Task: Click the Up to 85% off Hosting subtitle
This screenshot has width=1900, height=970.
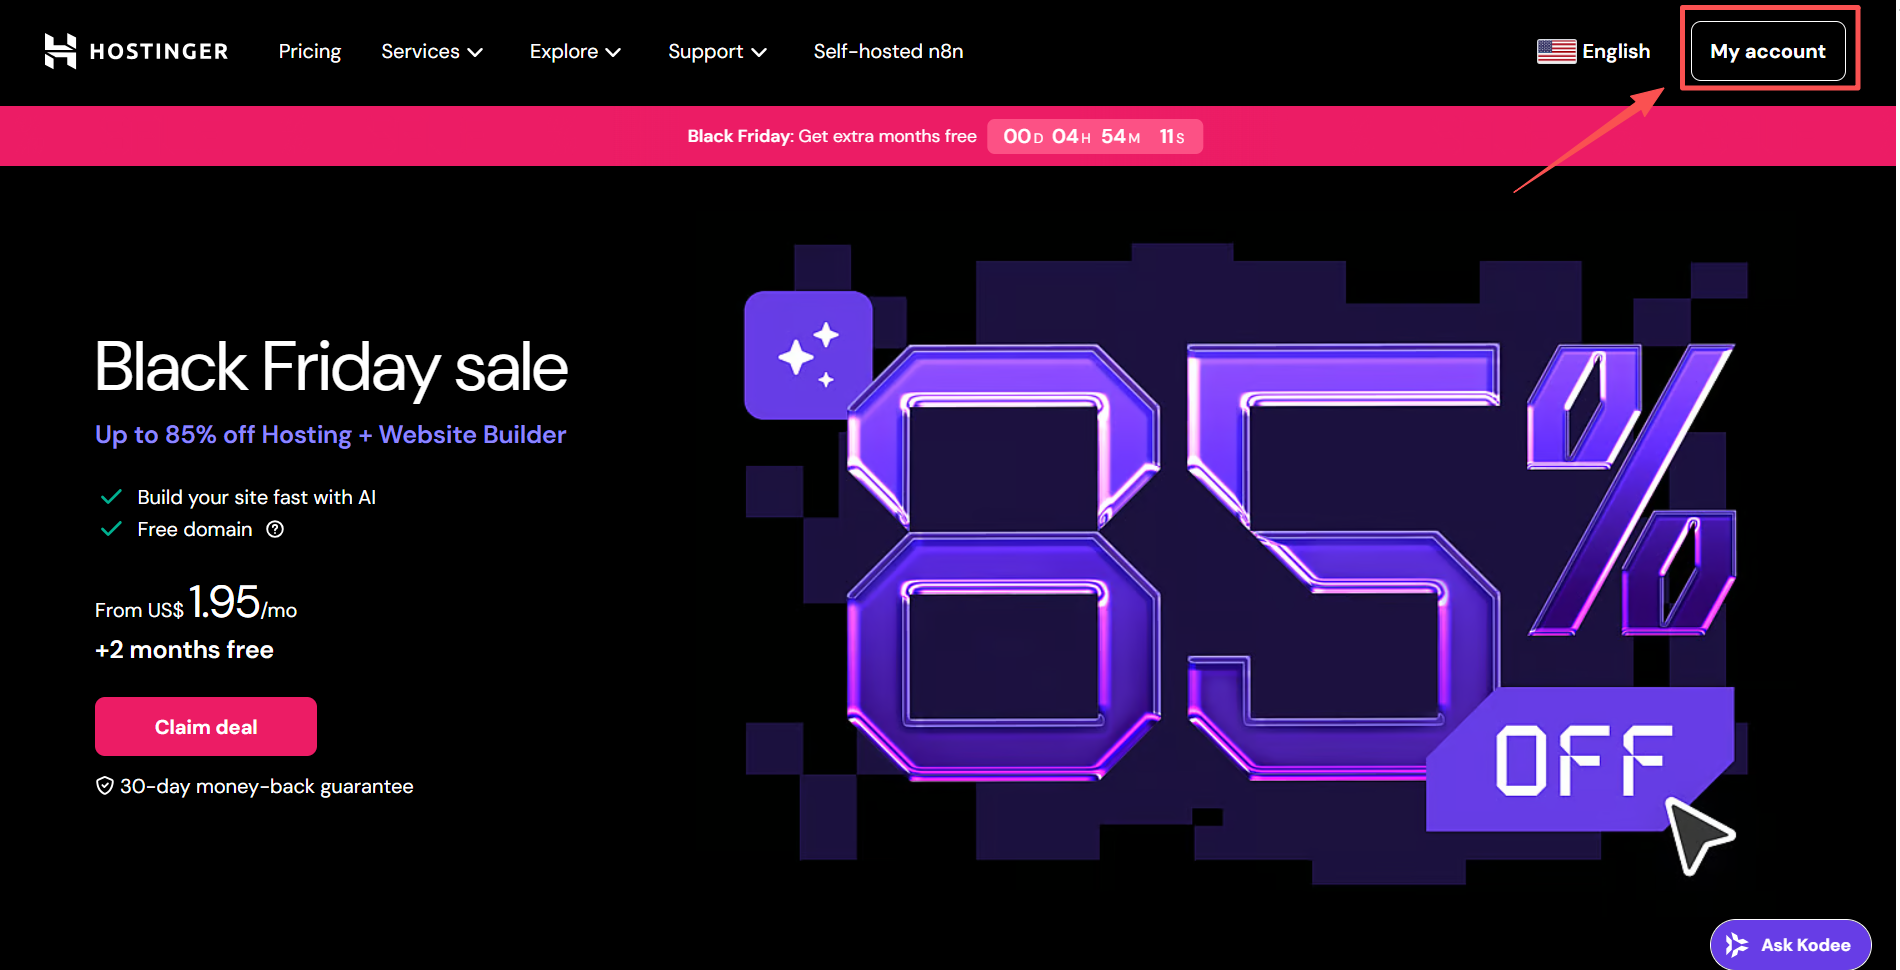Action: click(x=330, y=435)
